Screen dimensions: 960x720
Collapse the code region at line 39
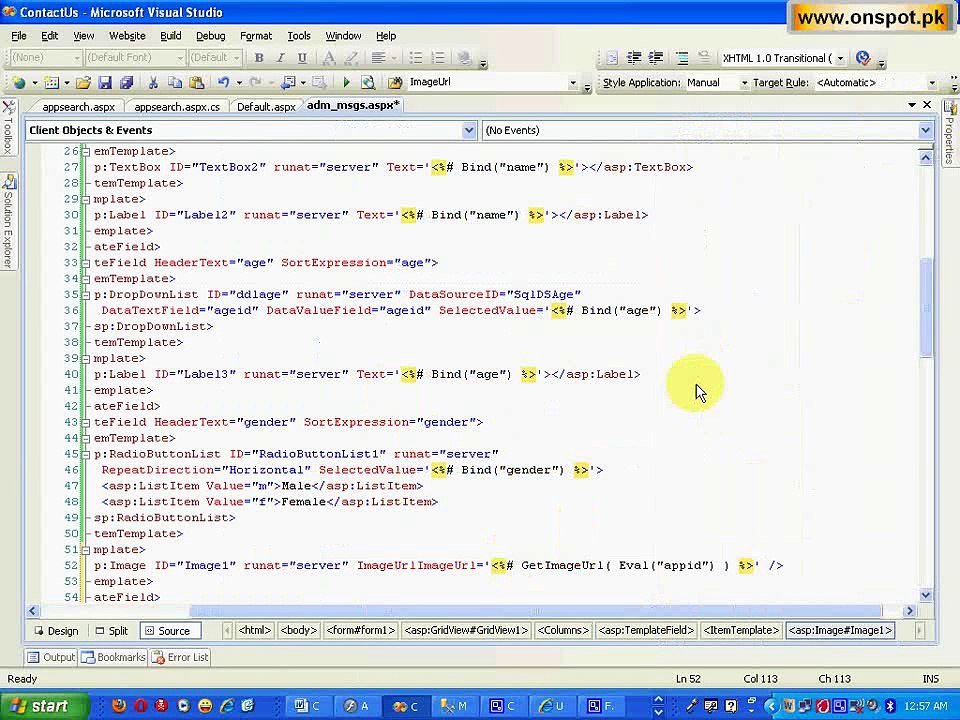click(x=86, y=358)
